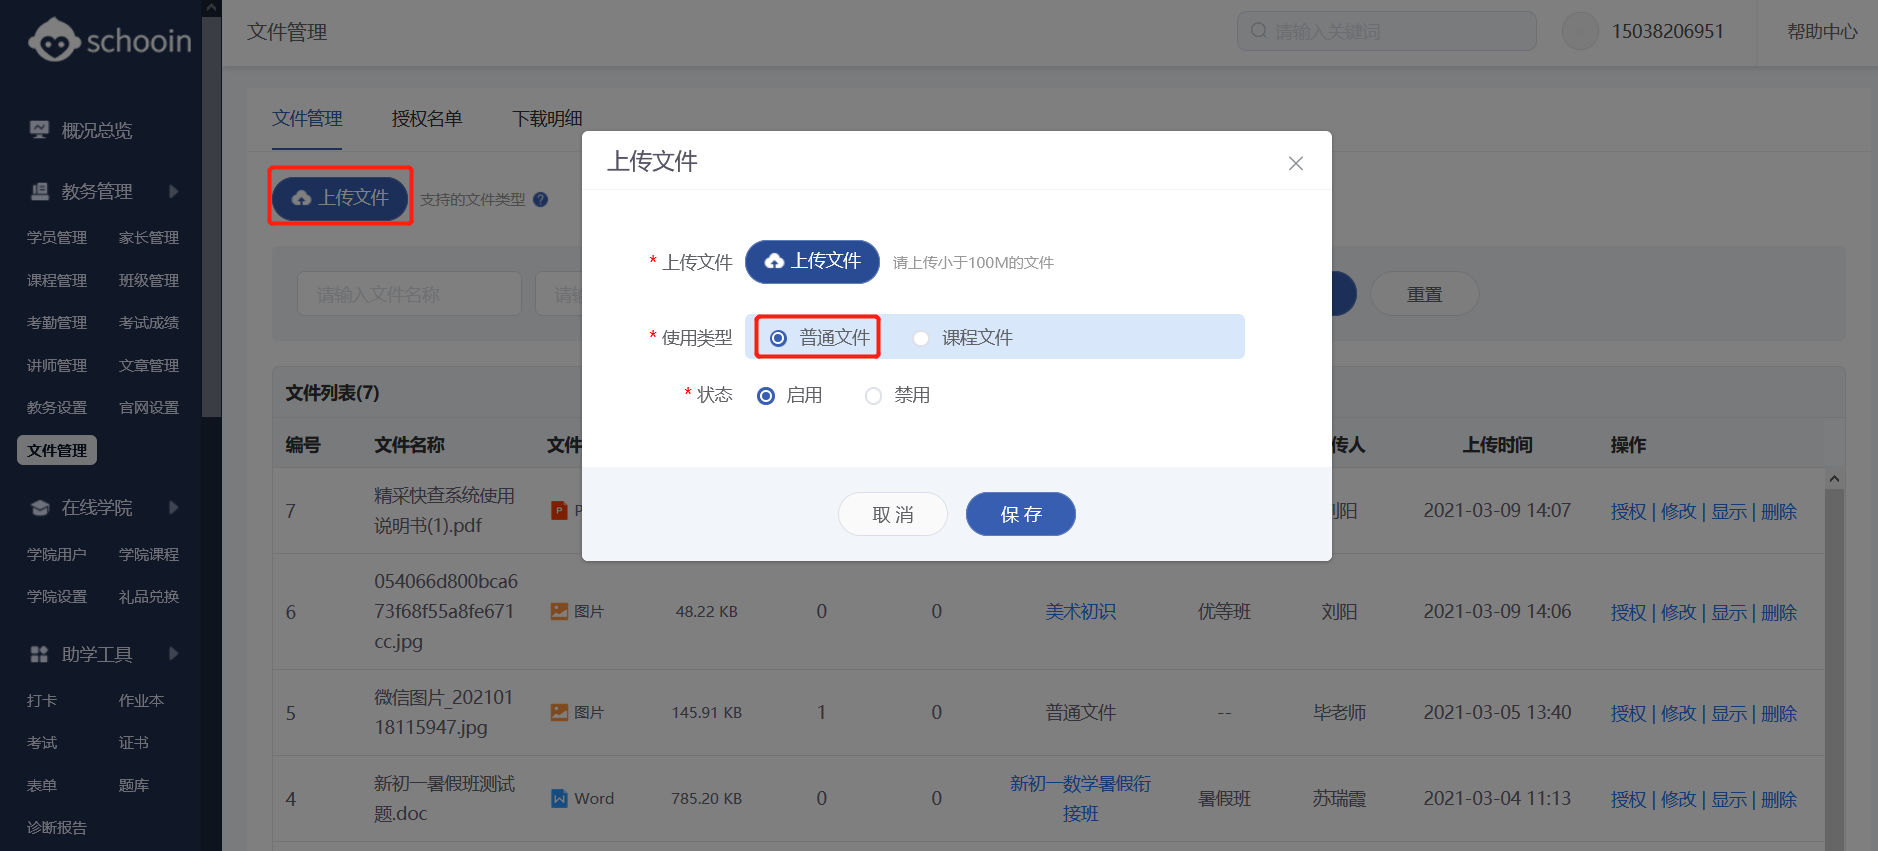The height and width of the screenshot is (851, 1878).
Task: Click the 教务管理 section icon
Action: pyautogui.click(x=39, y=191)
